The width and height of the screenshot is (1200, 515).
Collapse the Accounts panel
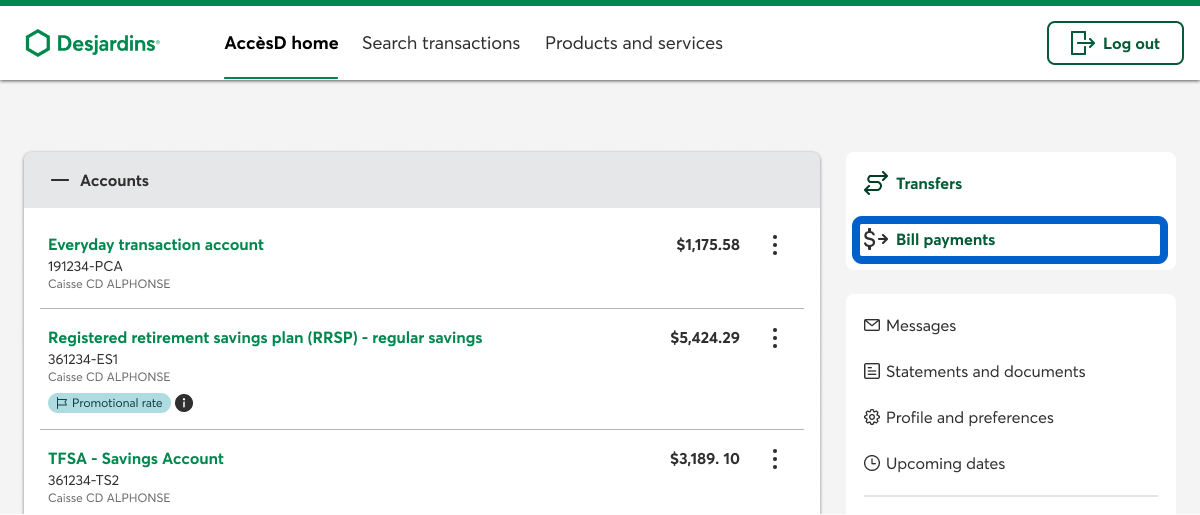(x=60, y=181)
